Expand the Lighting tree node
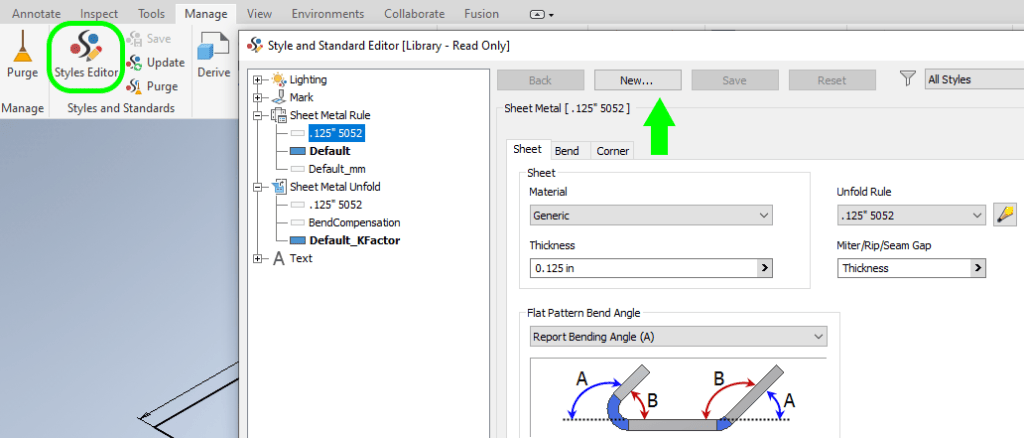The height and width of the screenshot is (438, 1024). click(x=260, y=80)
